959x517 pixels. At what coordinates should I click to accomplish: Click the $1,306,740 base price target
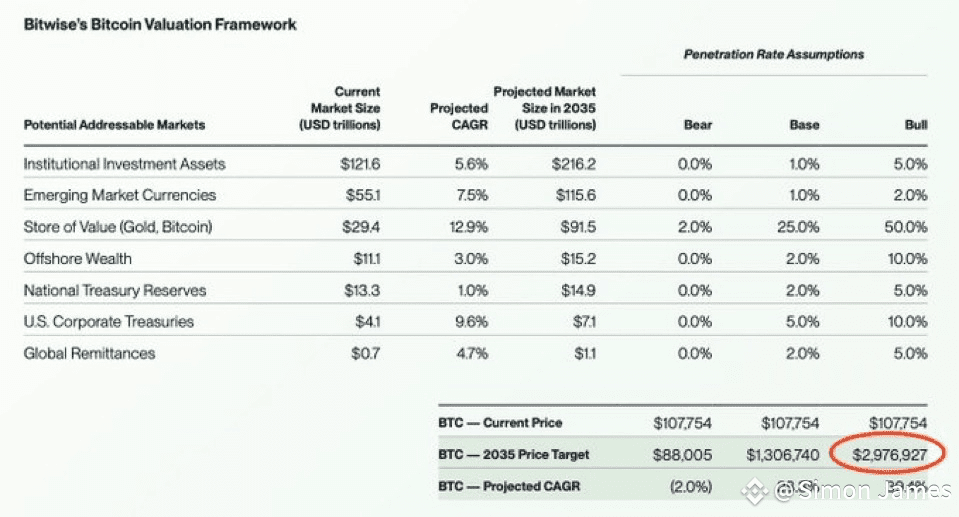tap(782, 455)
